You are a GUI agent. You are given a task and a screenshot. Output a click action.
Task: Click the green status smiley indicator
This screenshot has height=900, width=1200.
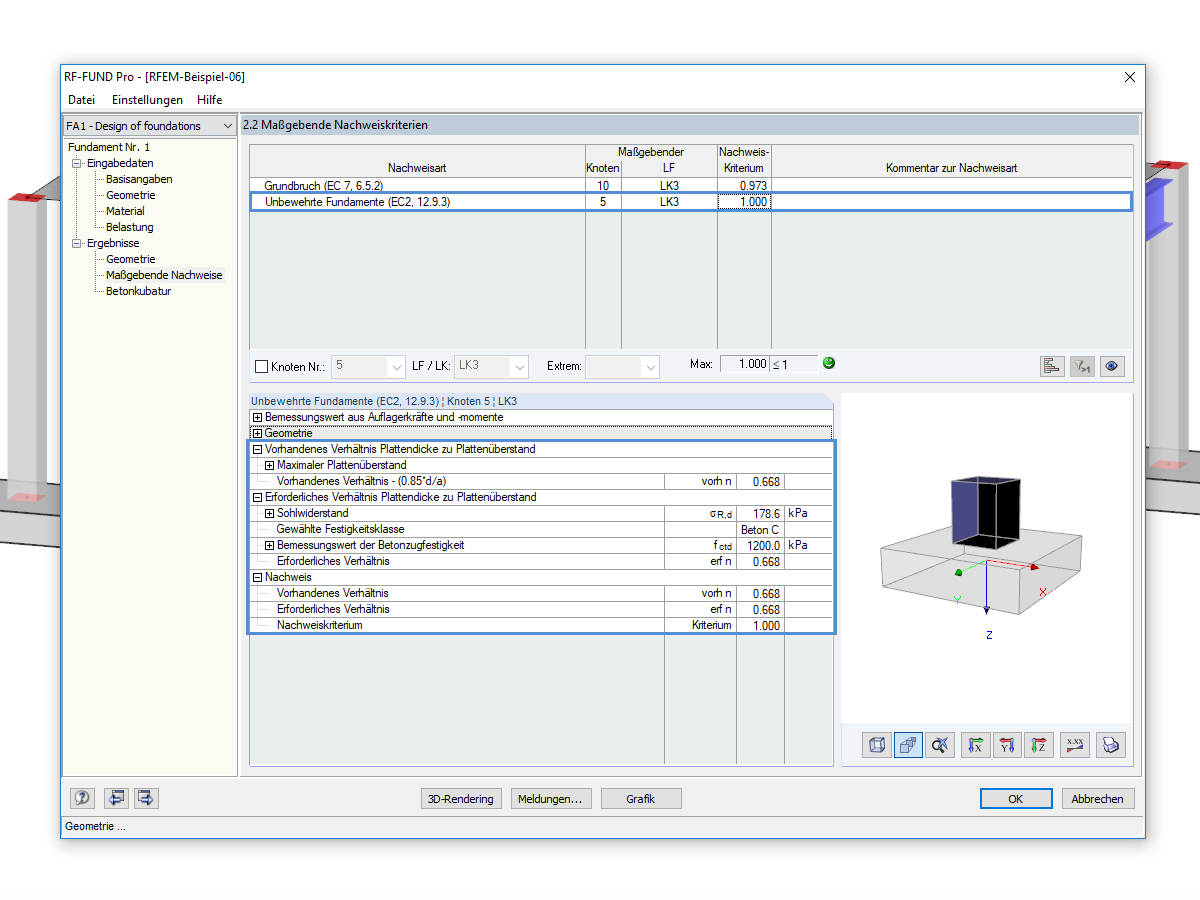(829, 363)
